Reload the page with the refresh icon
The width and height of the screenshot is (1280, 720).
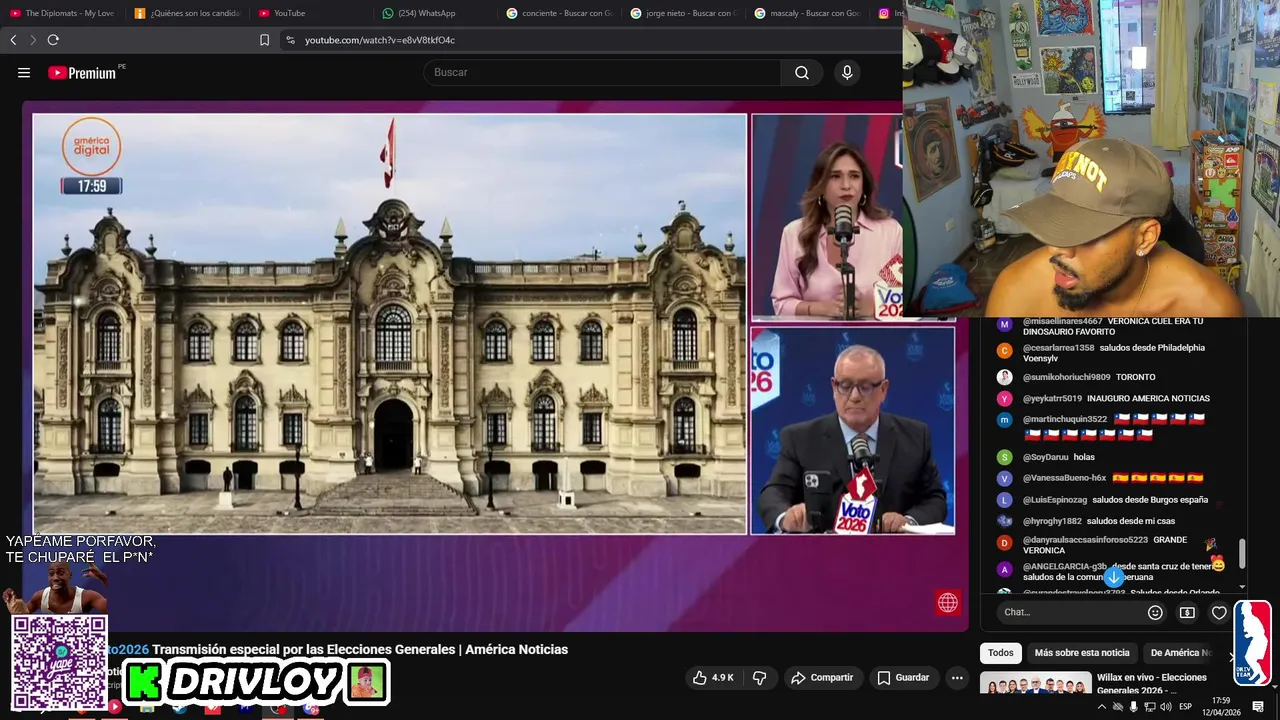(53, 40)
